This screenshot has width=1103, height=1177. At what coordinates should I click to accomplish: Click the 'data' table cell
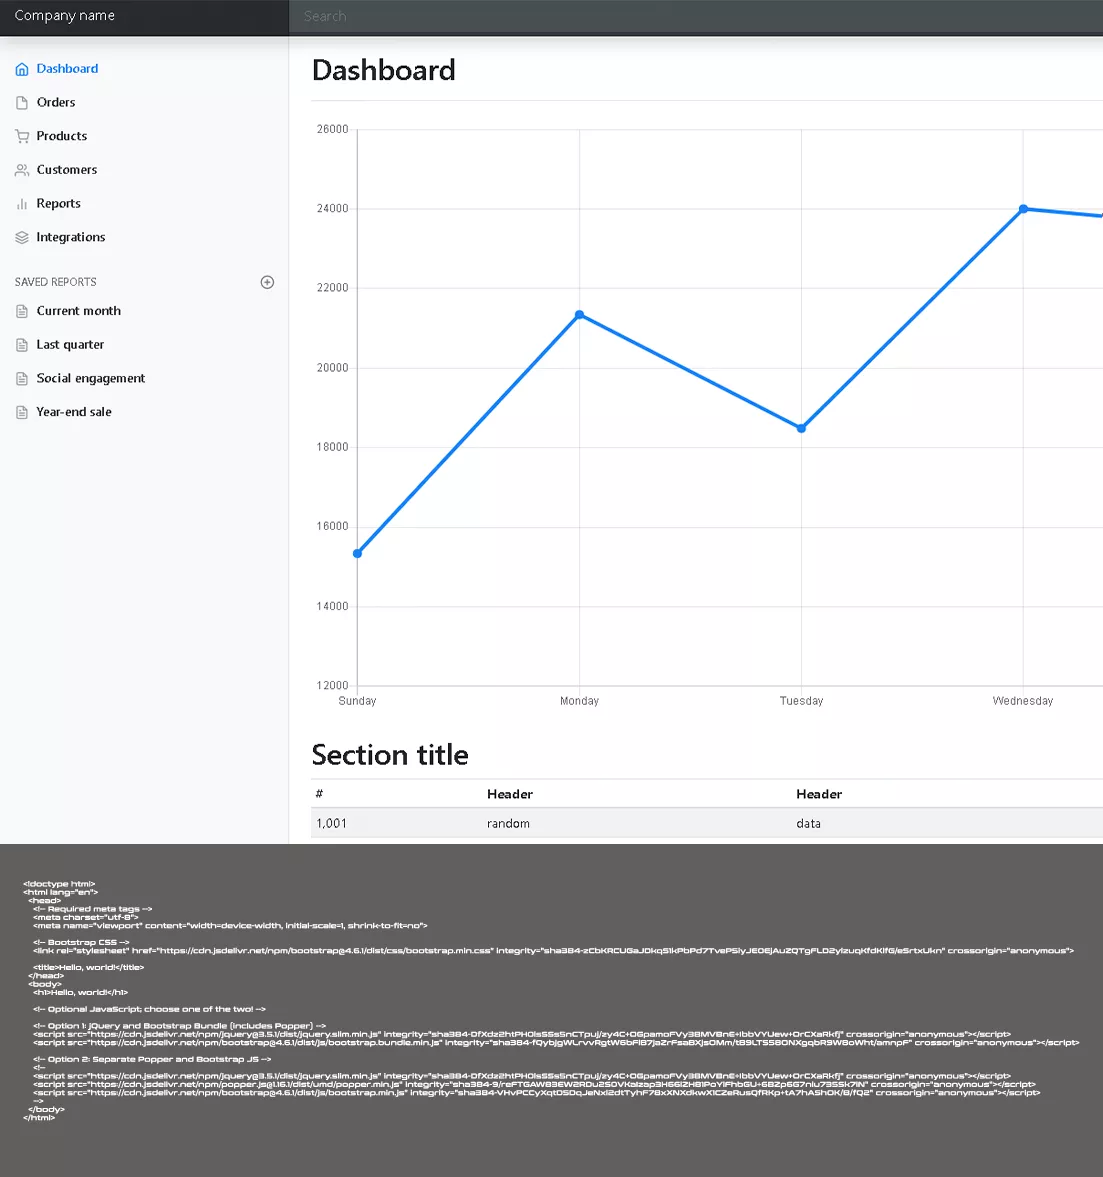pos(809,823)
